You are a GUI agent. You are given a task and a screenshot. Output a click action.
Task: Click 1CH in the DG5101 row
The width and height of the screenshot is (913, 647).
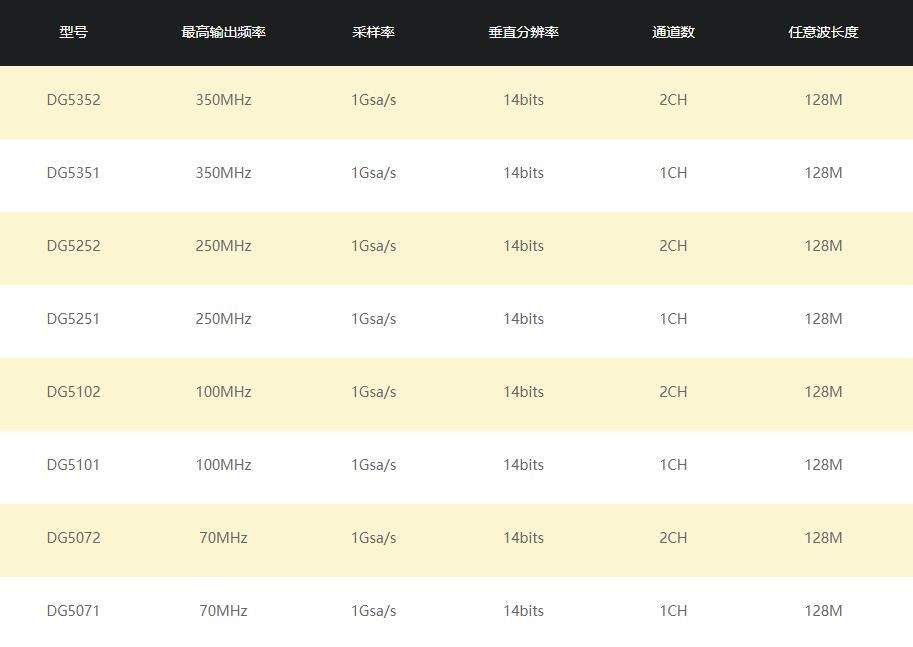point(673,465)
